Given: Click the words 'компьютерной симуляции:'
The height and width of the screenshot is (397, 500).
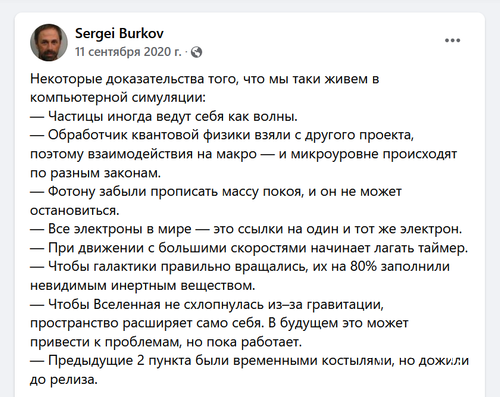Looking at the screenshot, I should point(118,97).
